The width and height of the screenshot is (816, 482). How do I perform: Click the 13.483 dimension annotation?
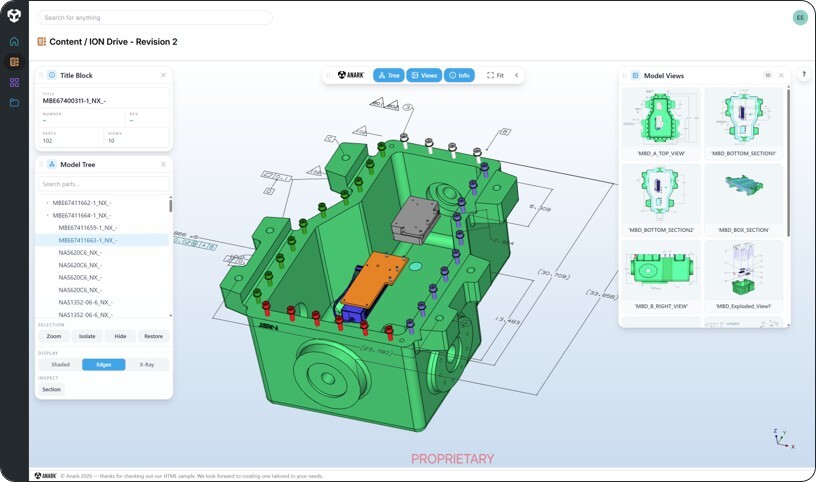(x=507, y=320)
